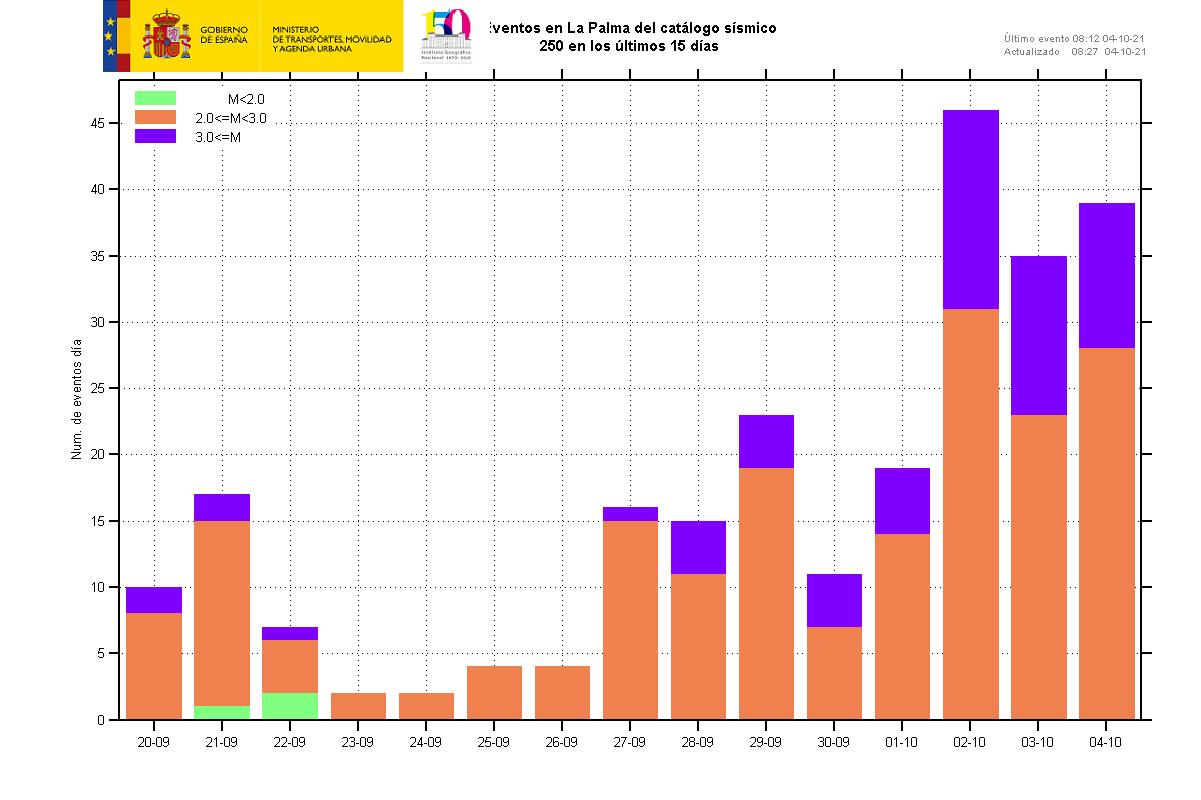Click the y-axis tick value 25
This screenshot has height=800, width=1201.
coord(98,388)
